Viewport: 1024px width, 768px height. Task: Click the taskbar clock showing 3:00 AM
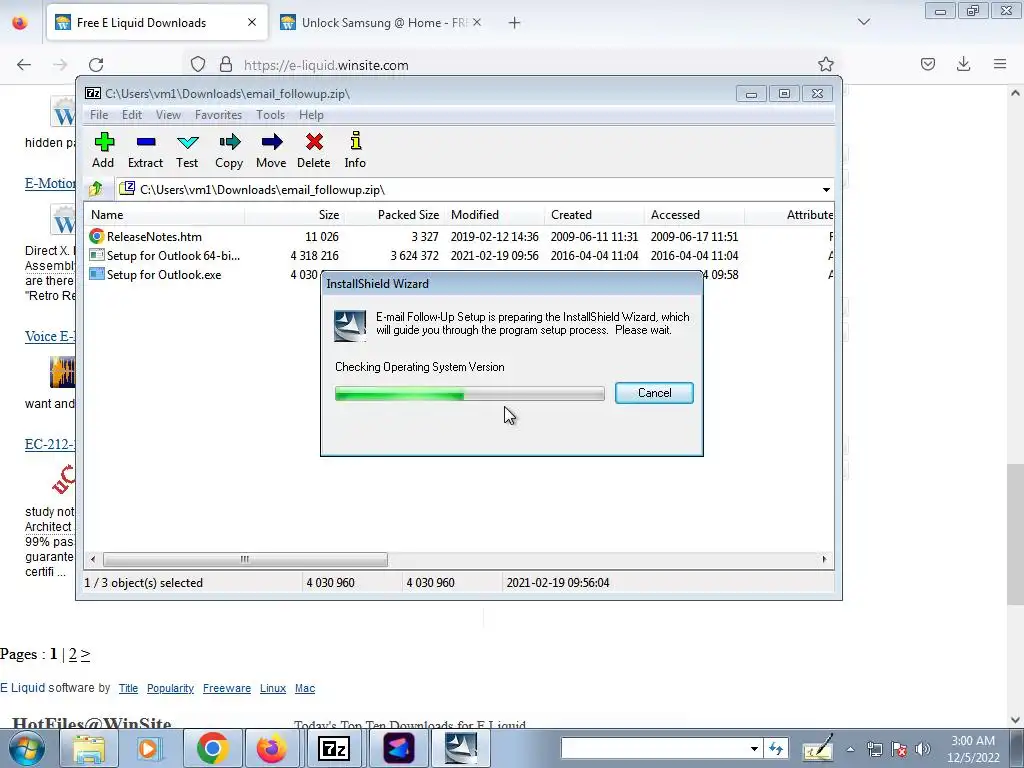click(x=972, y=749)
